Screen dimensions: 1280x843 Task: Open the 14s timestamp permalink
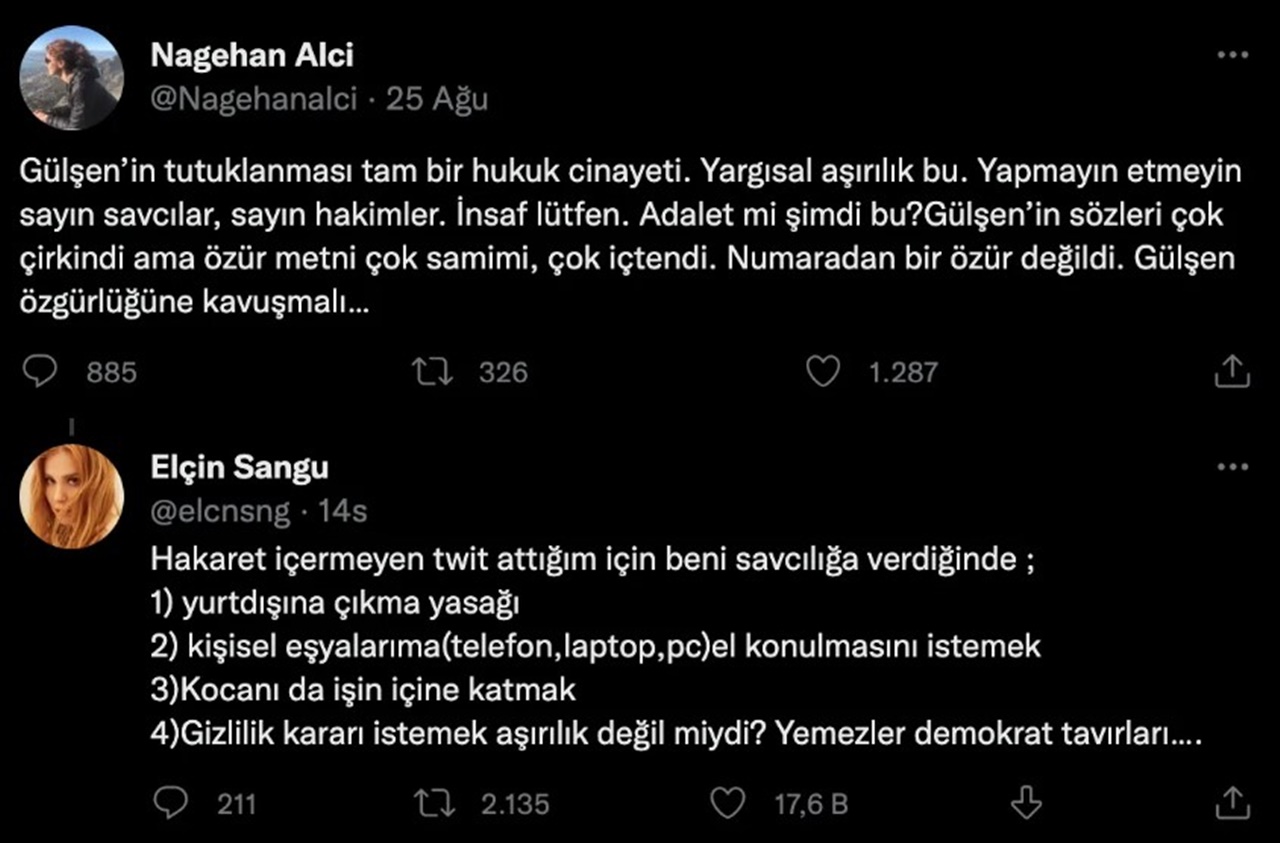coord(342,511)
